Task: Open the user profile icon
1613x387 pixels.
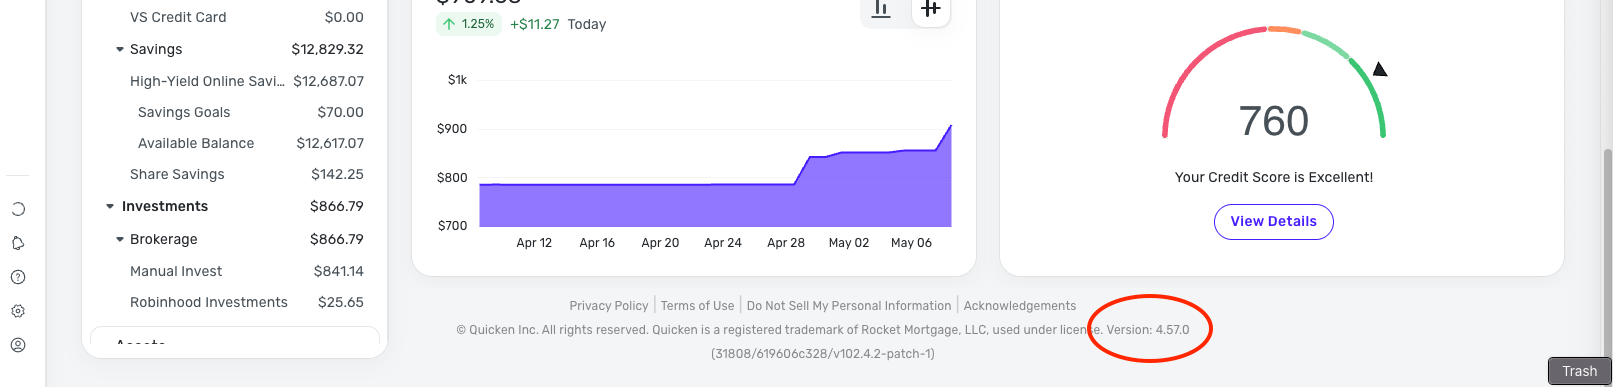Action: pyautogui.click(x=18, y=345)
